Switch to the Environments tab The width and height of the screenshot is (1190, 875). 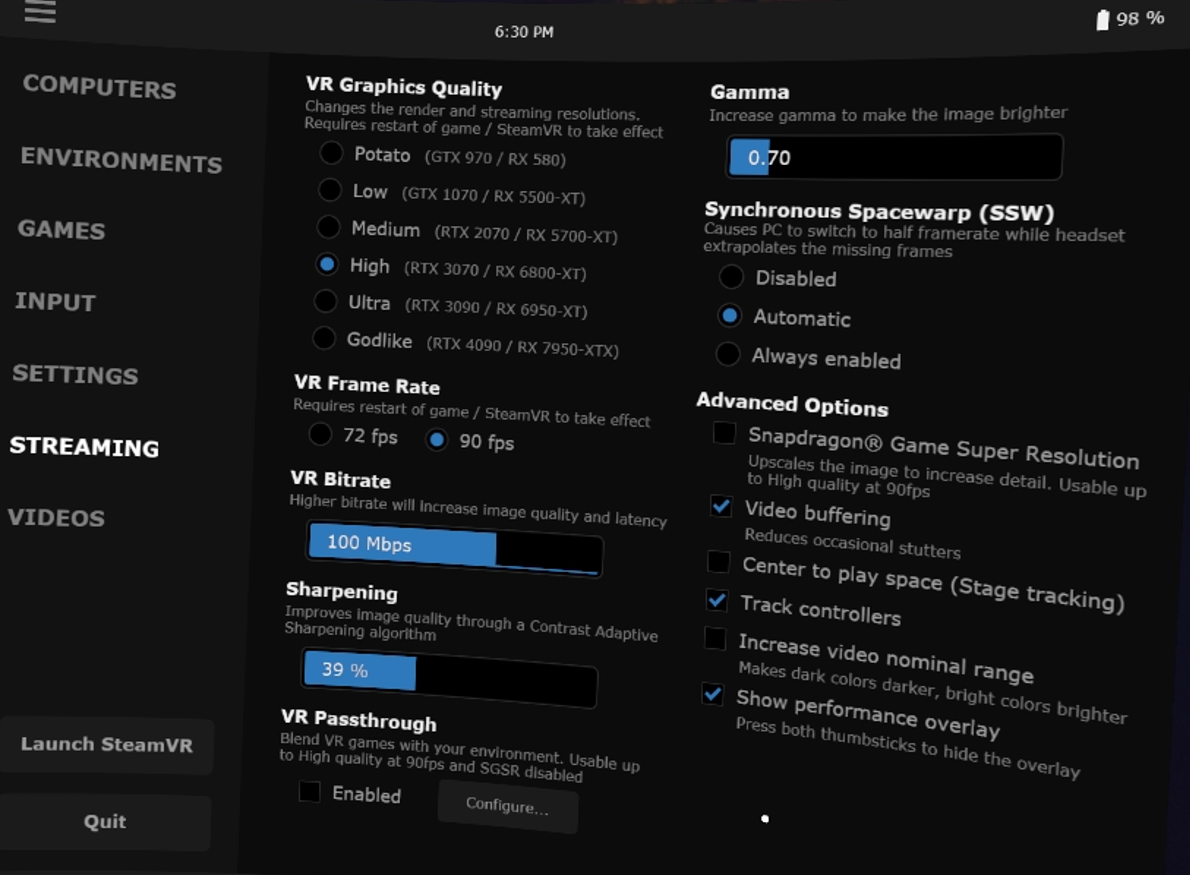click(121, 160)
